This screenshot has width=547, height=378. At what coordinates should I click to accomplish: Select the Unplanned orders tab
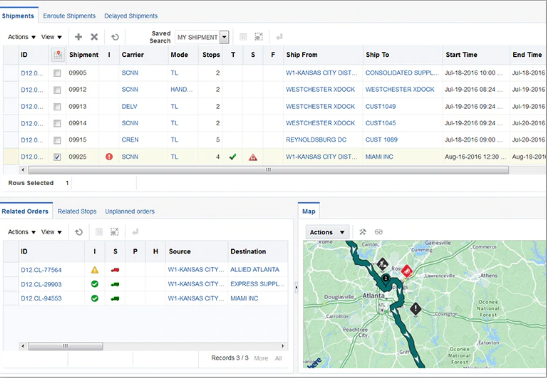[130, 211]
